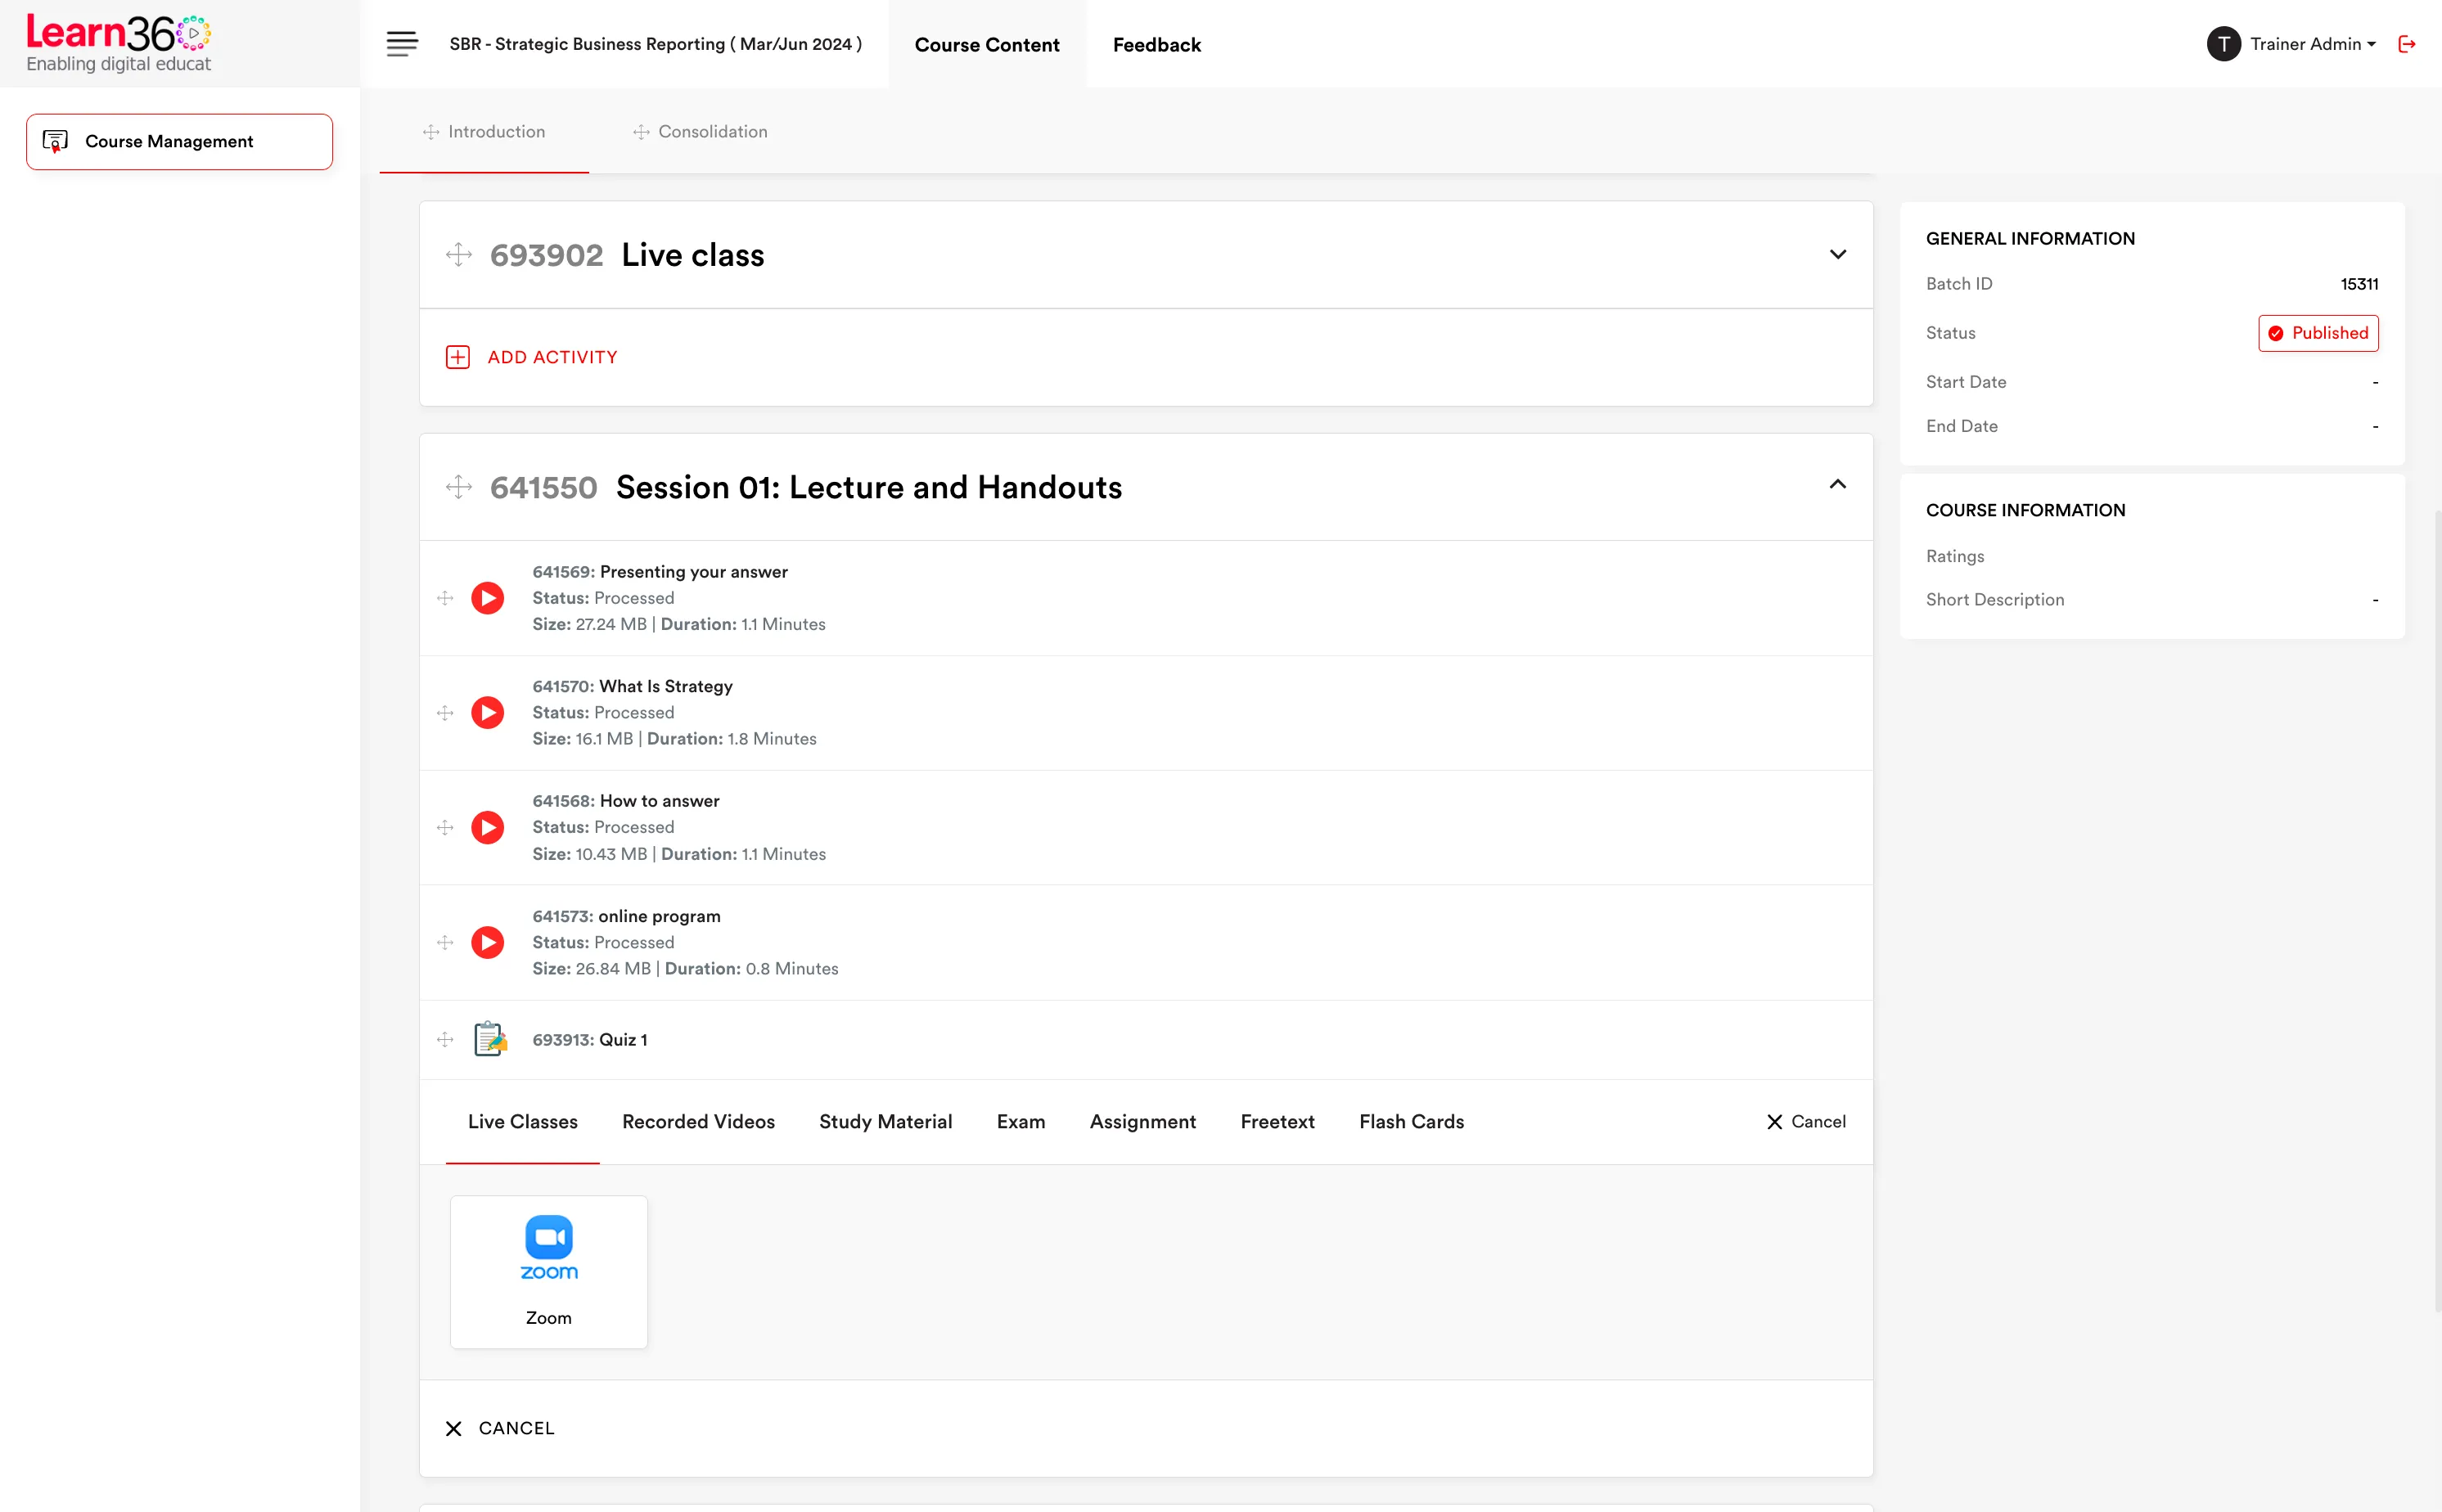The height and width of the screenshot is (1512, 2442).
Task: Click the plus icon next to Add Activity
Action: (458, 357)
